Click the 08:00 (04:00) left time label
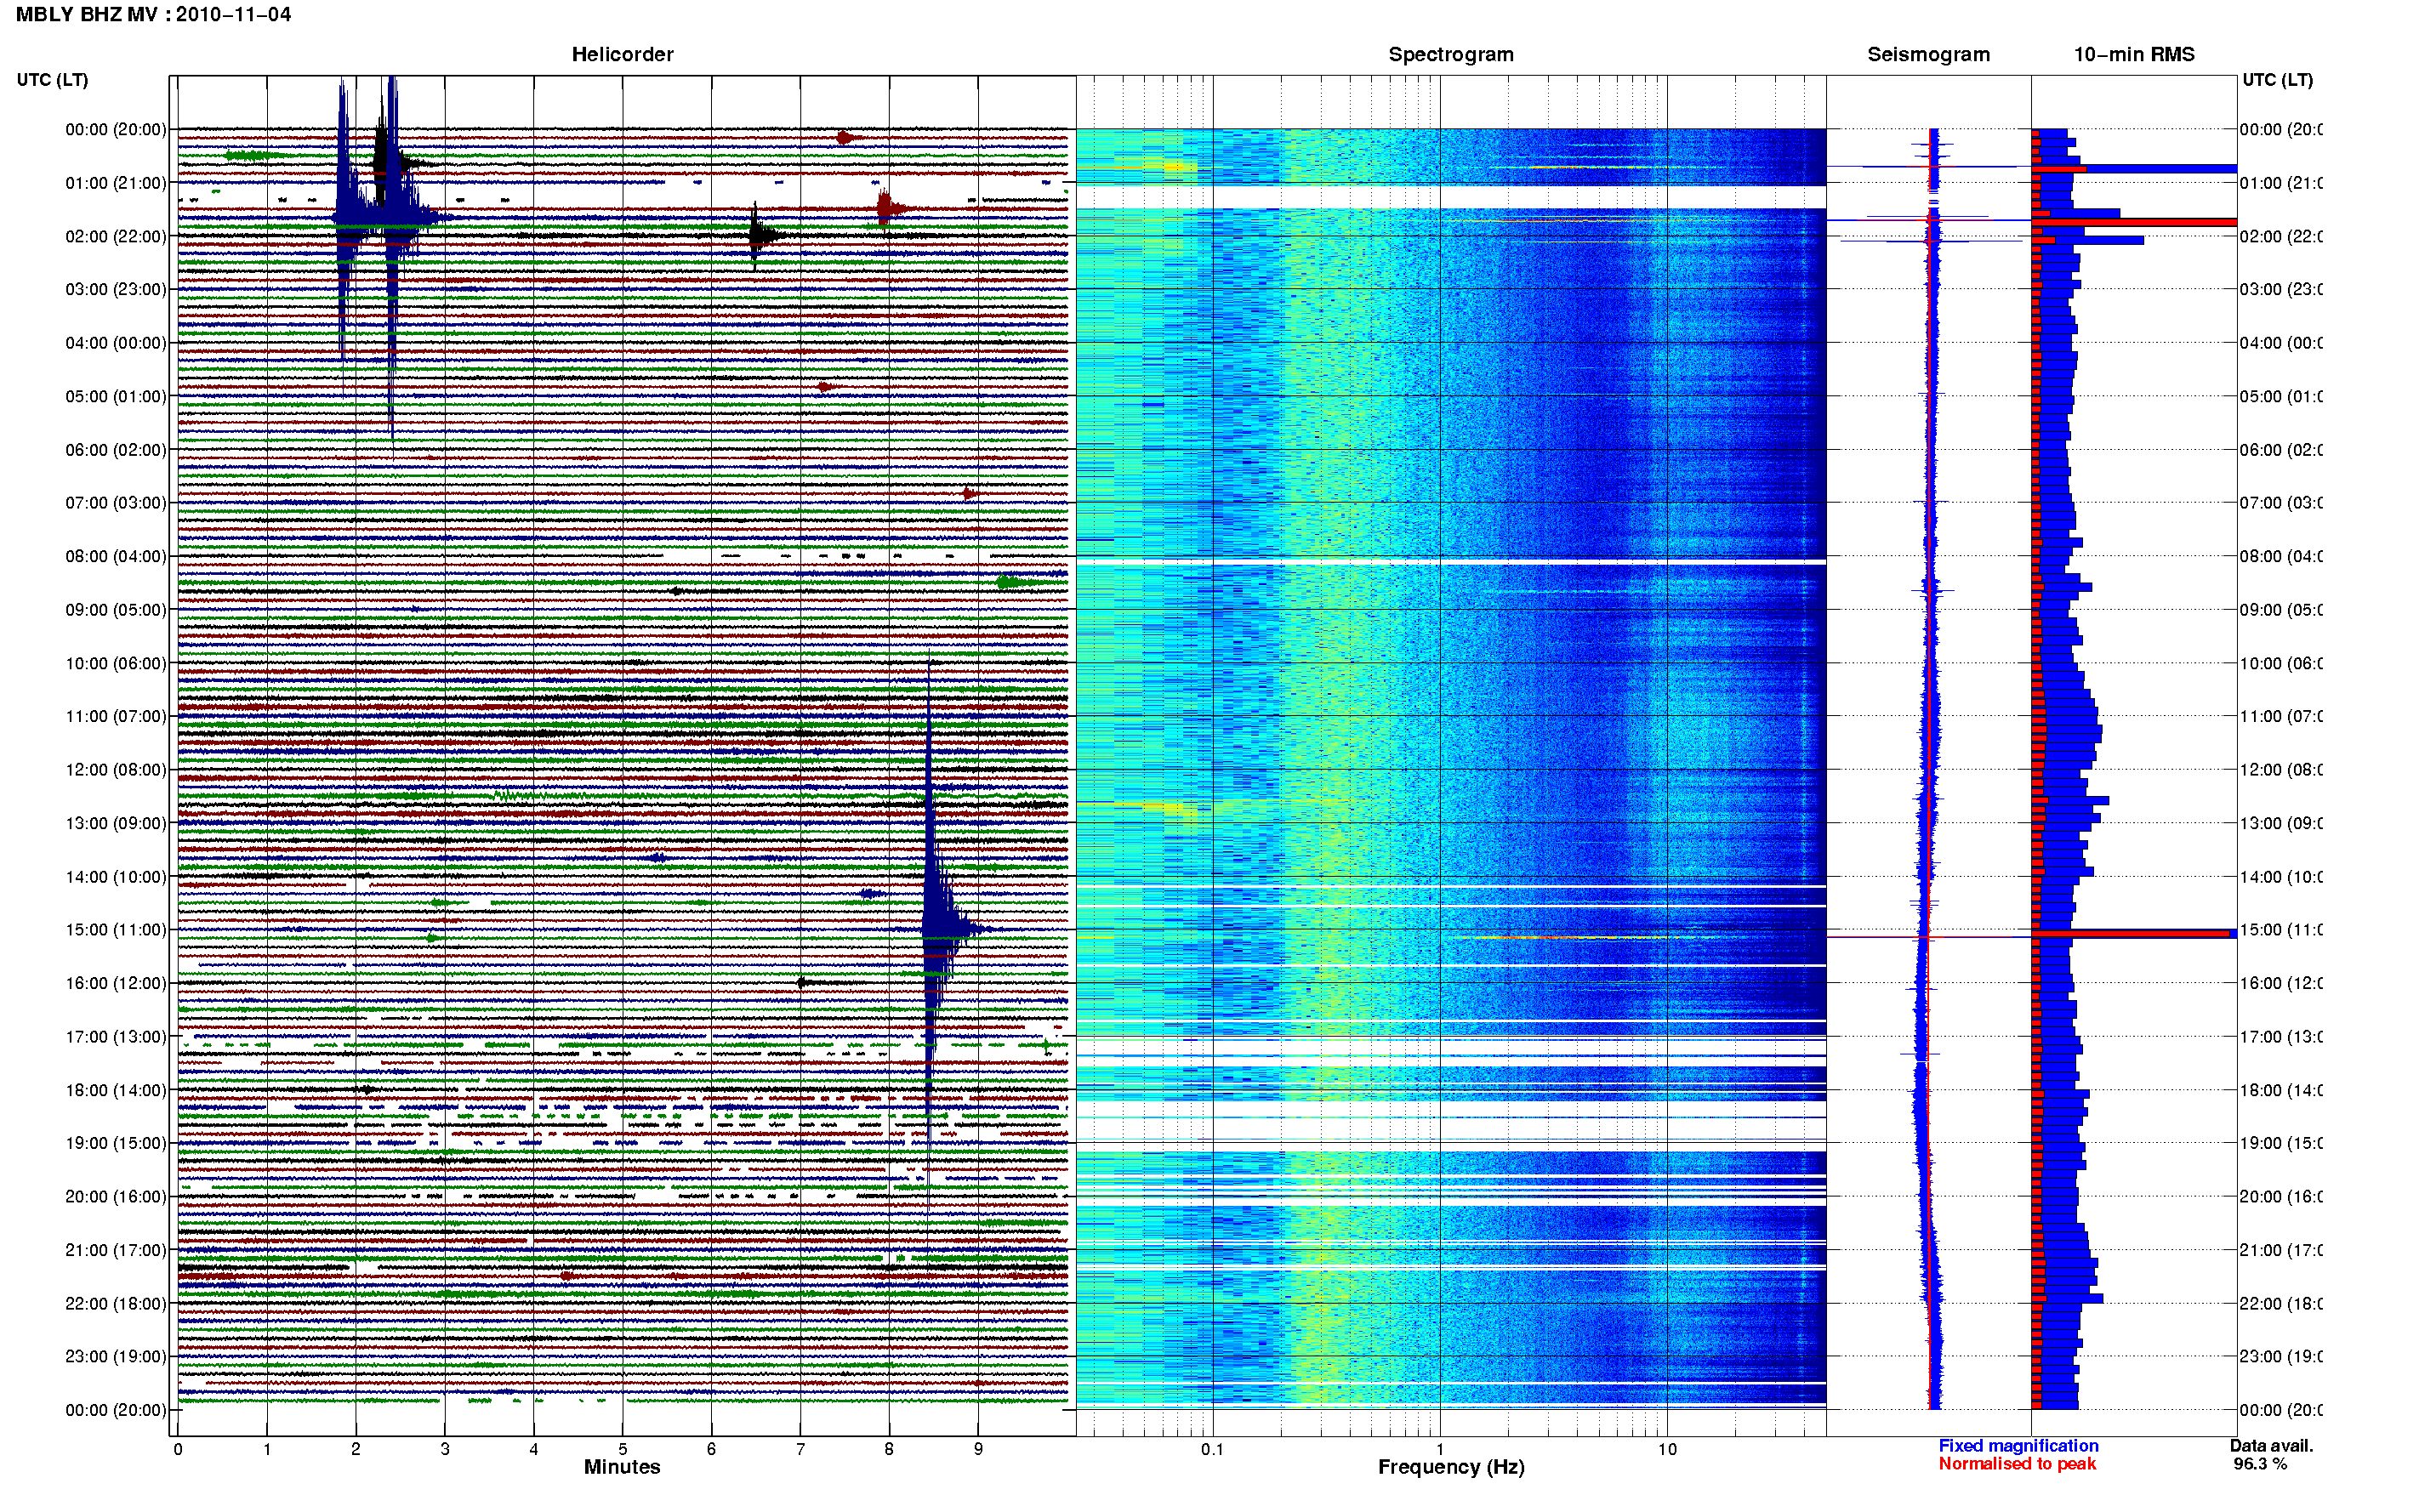 [x=115, y=556]
